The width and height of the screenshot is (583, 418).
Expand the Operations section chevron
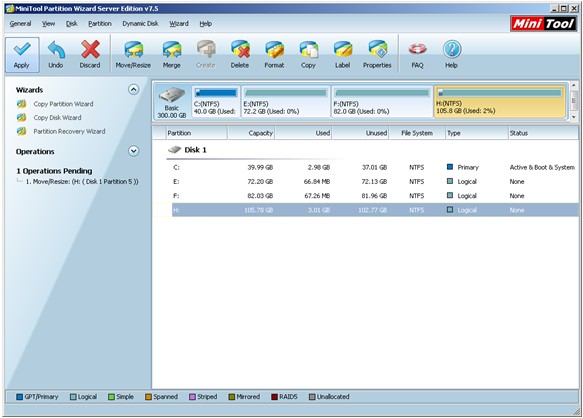pyautogui.click(x=133, y=151)
